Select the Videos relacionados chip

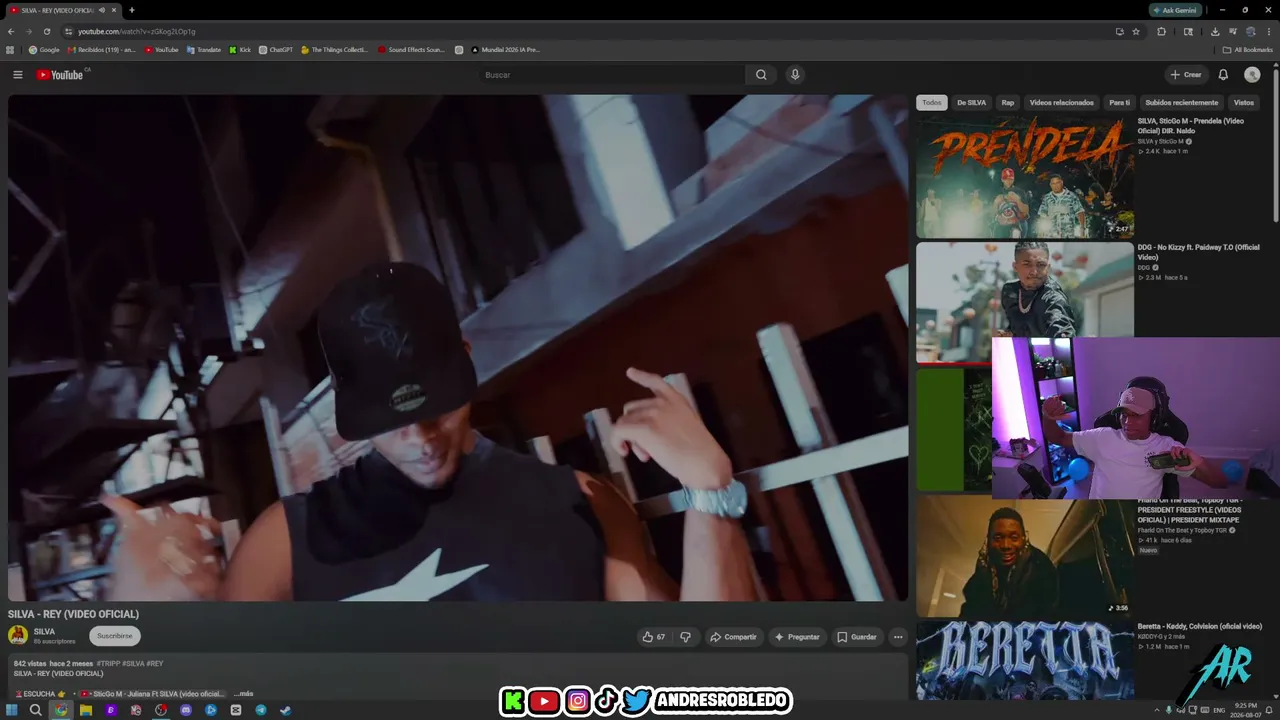coord(1062,102)
